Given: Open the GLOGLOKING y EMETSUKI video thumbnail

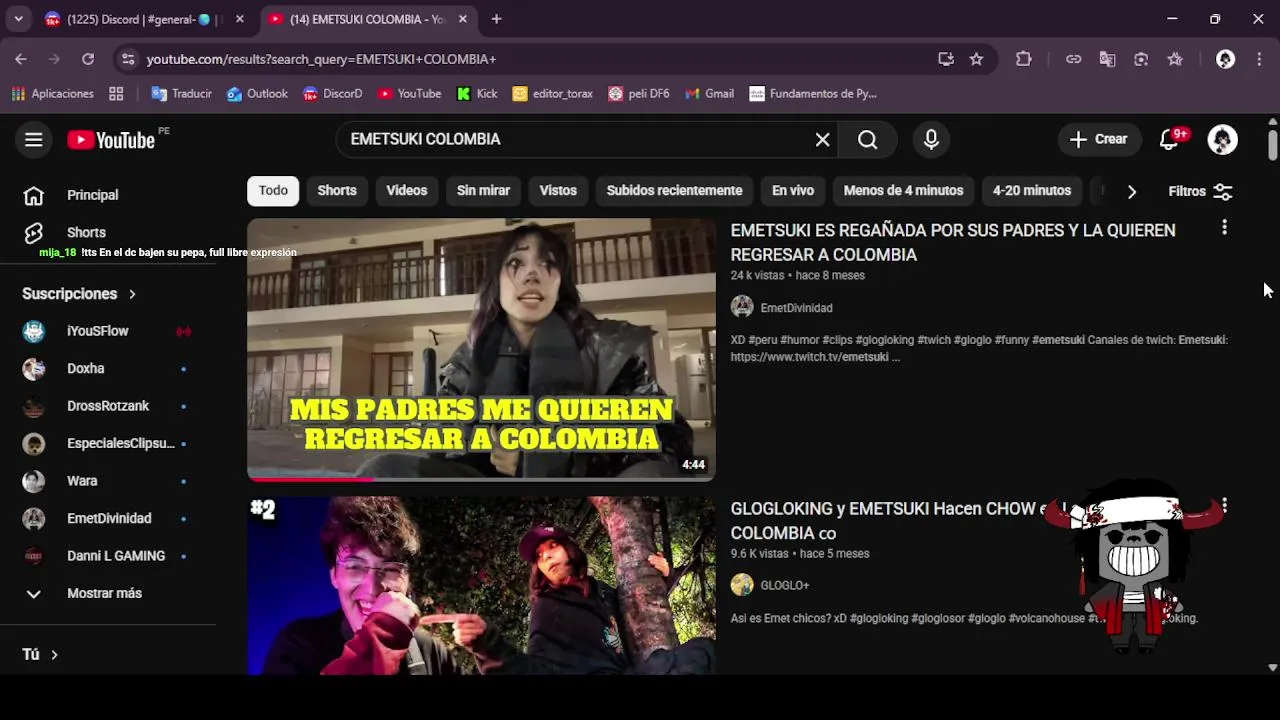Looking at the screenshot, I should click(x=481, y=586).
